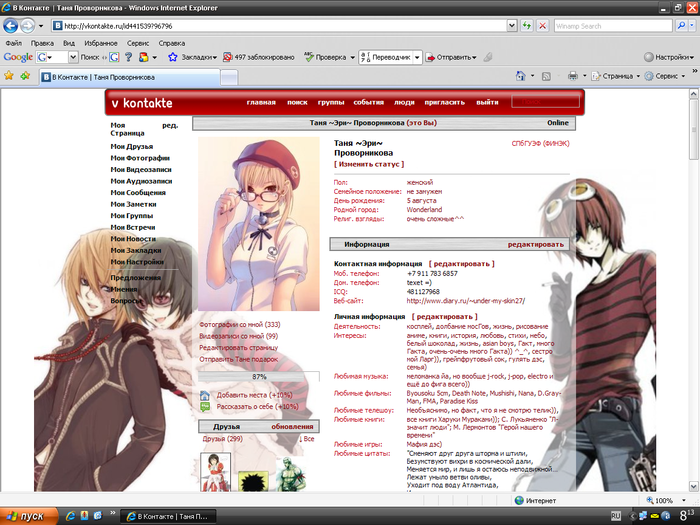
Task: Click the RSS feeds icon
Action: pyautogui.click(x=546, y=76)
